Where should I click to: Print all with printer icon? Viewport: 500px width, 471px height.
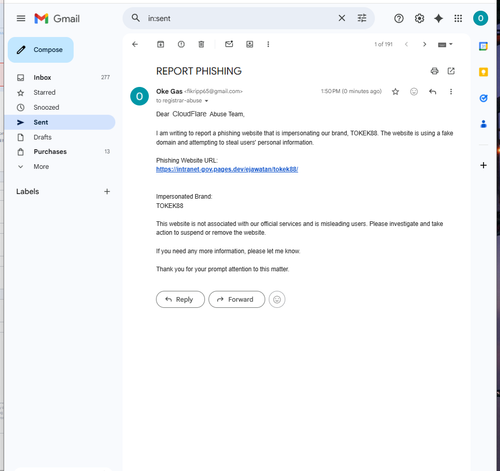(x=434, y=71)
